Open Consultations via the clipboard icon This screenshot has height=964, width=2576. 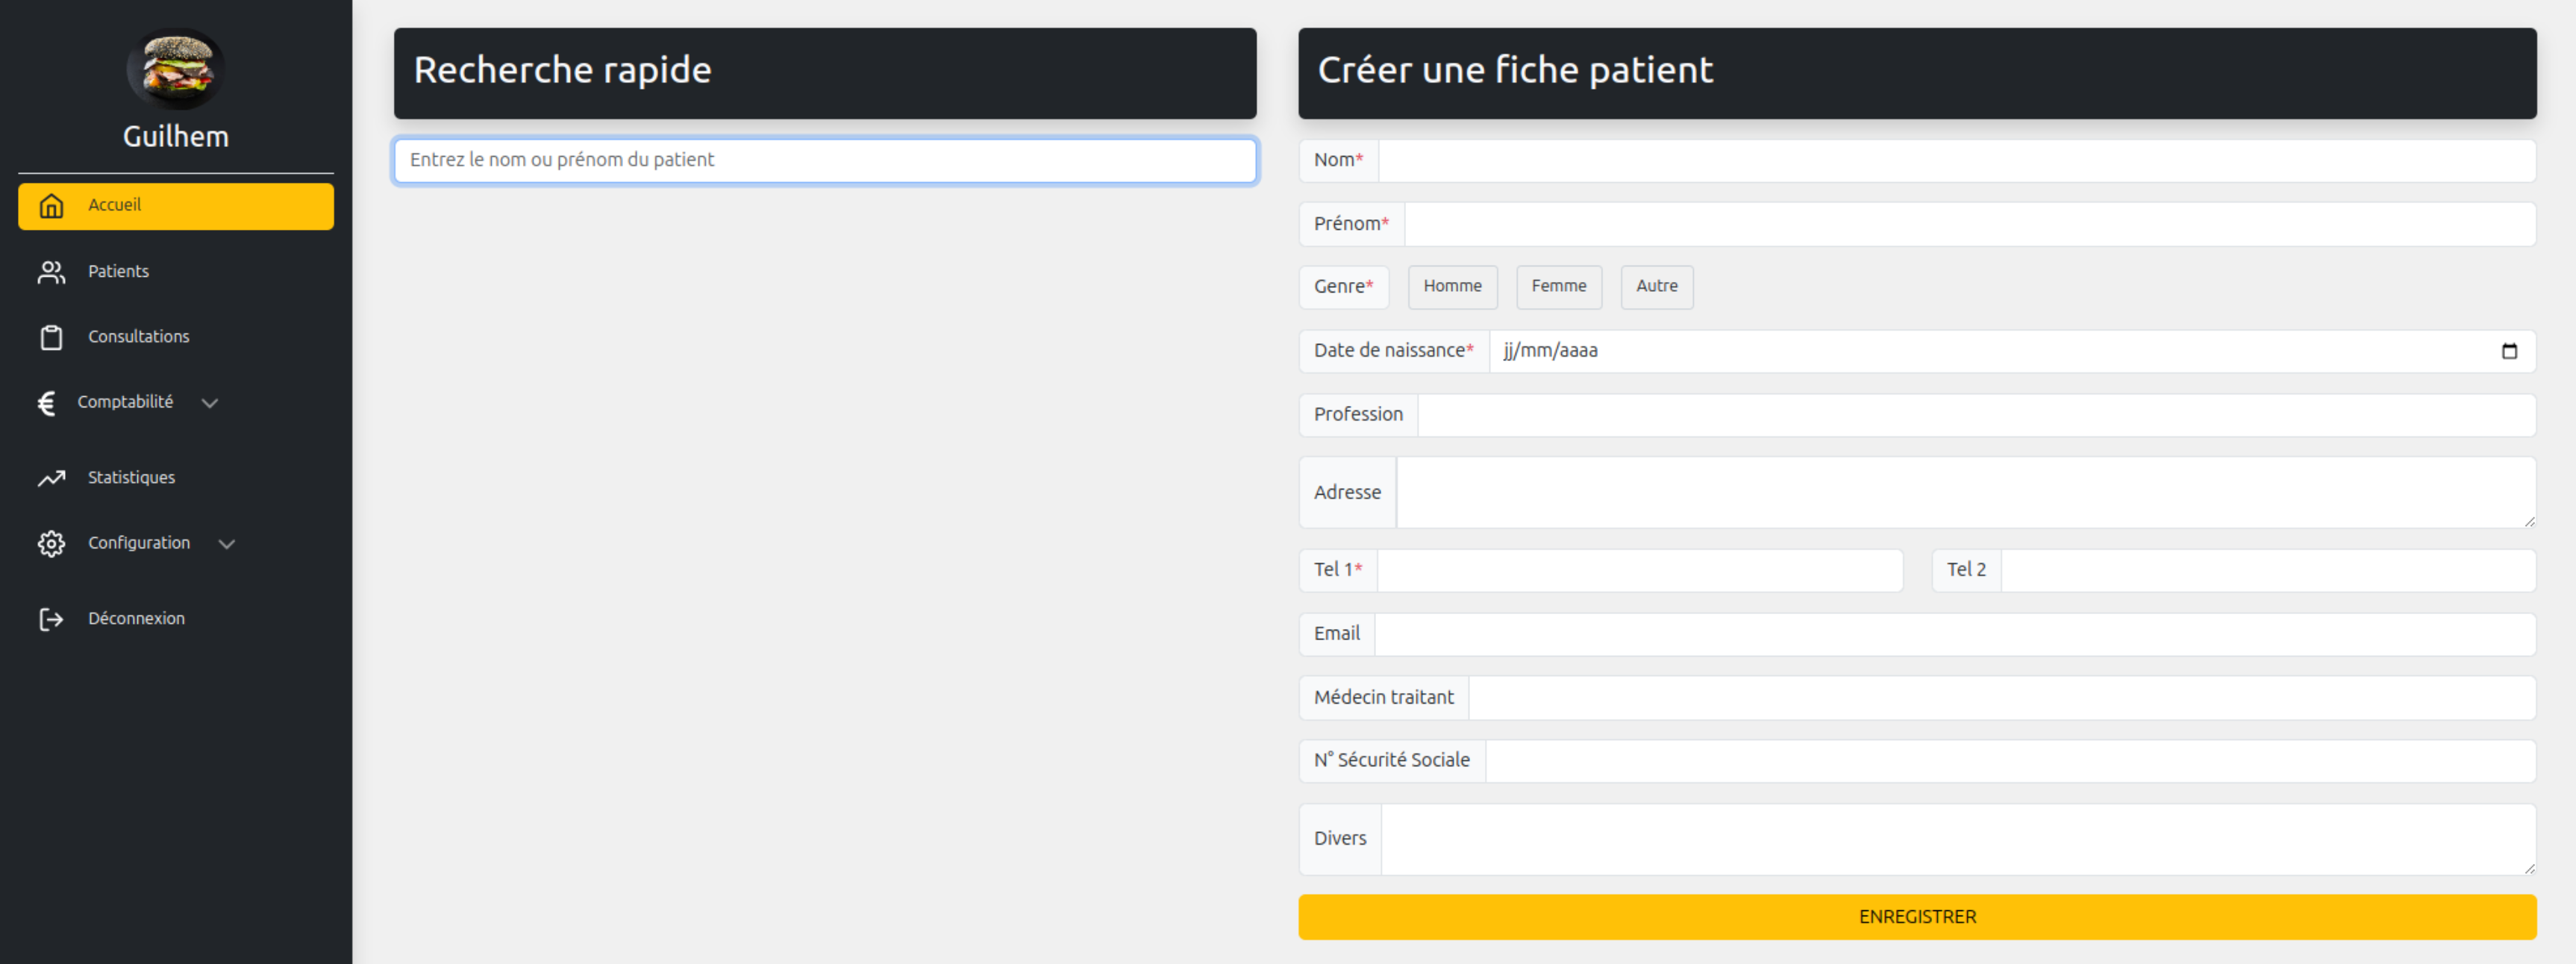pyautogui.click(x=51, y=337)
